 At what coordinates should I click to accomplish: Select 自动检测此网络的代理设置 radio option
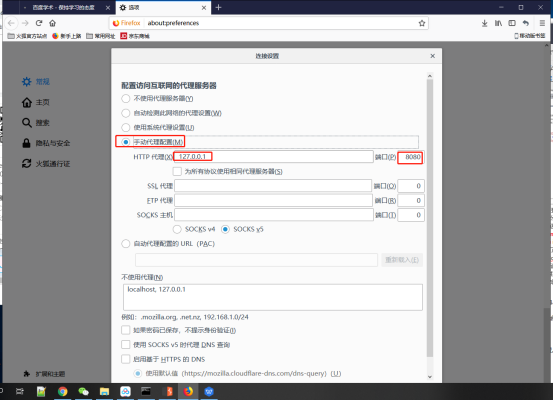[126, 113]
